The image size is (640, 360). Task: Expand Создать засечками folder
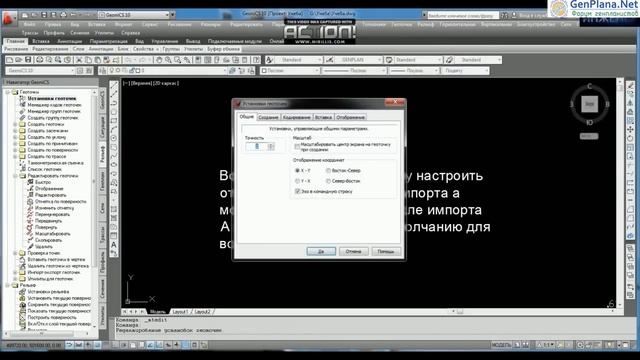15,131
